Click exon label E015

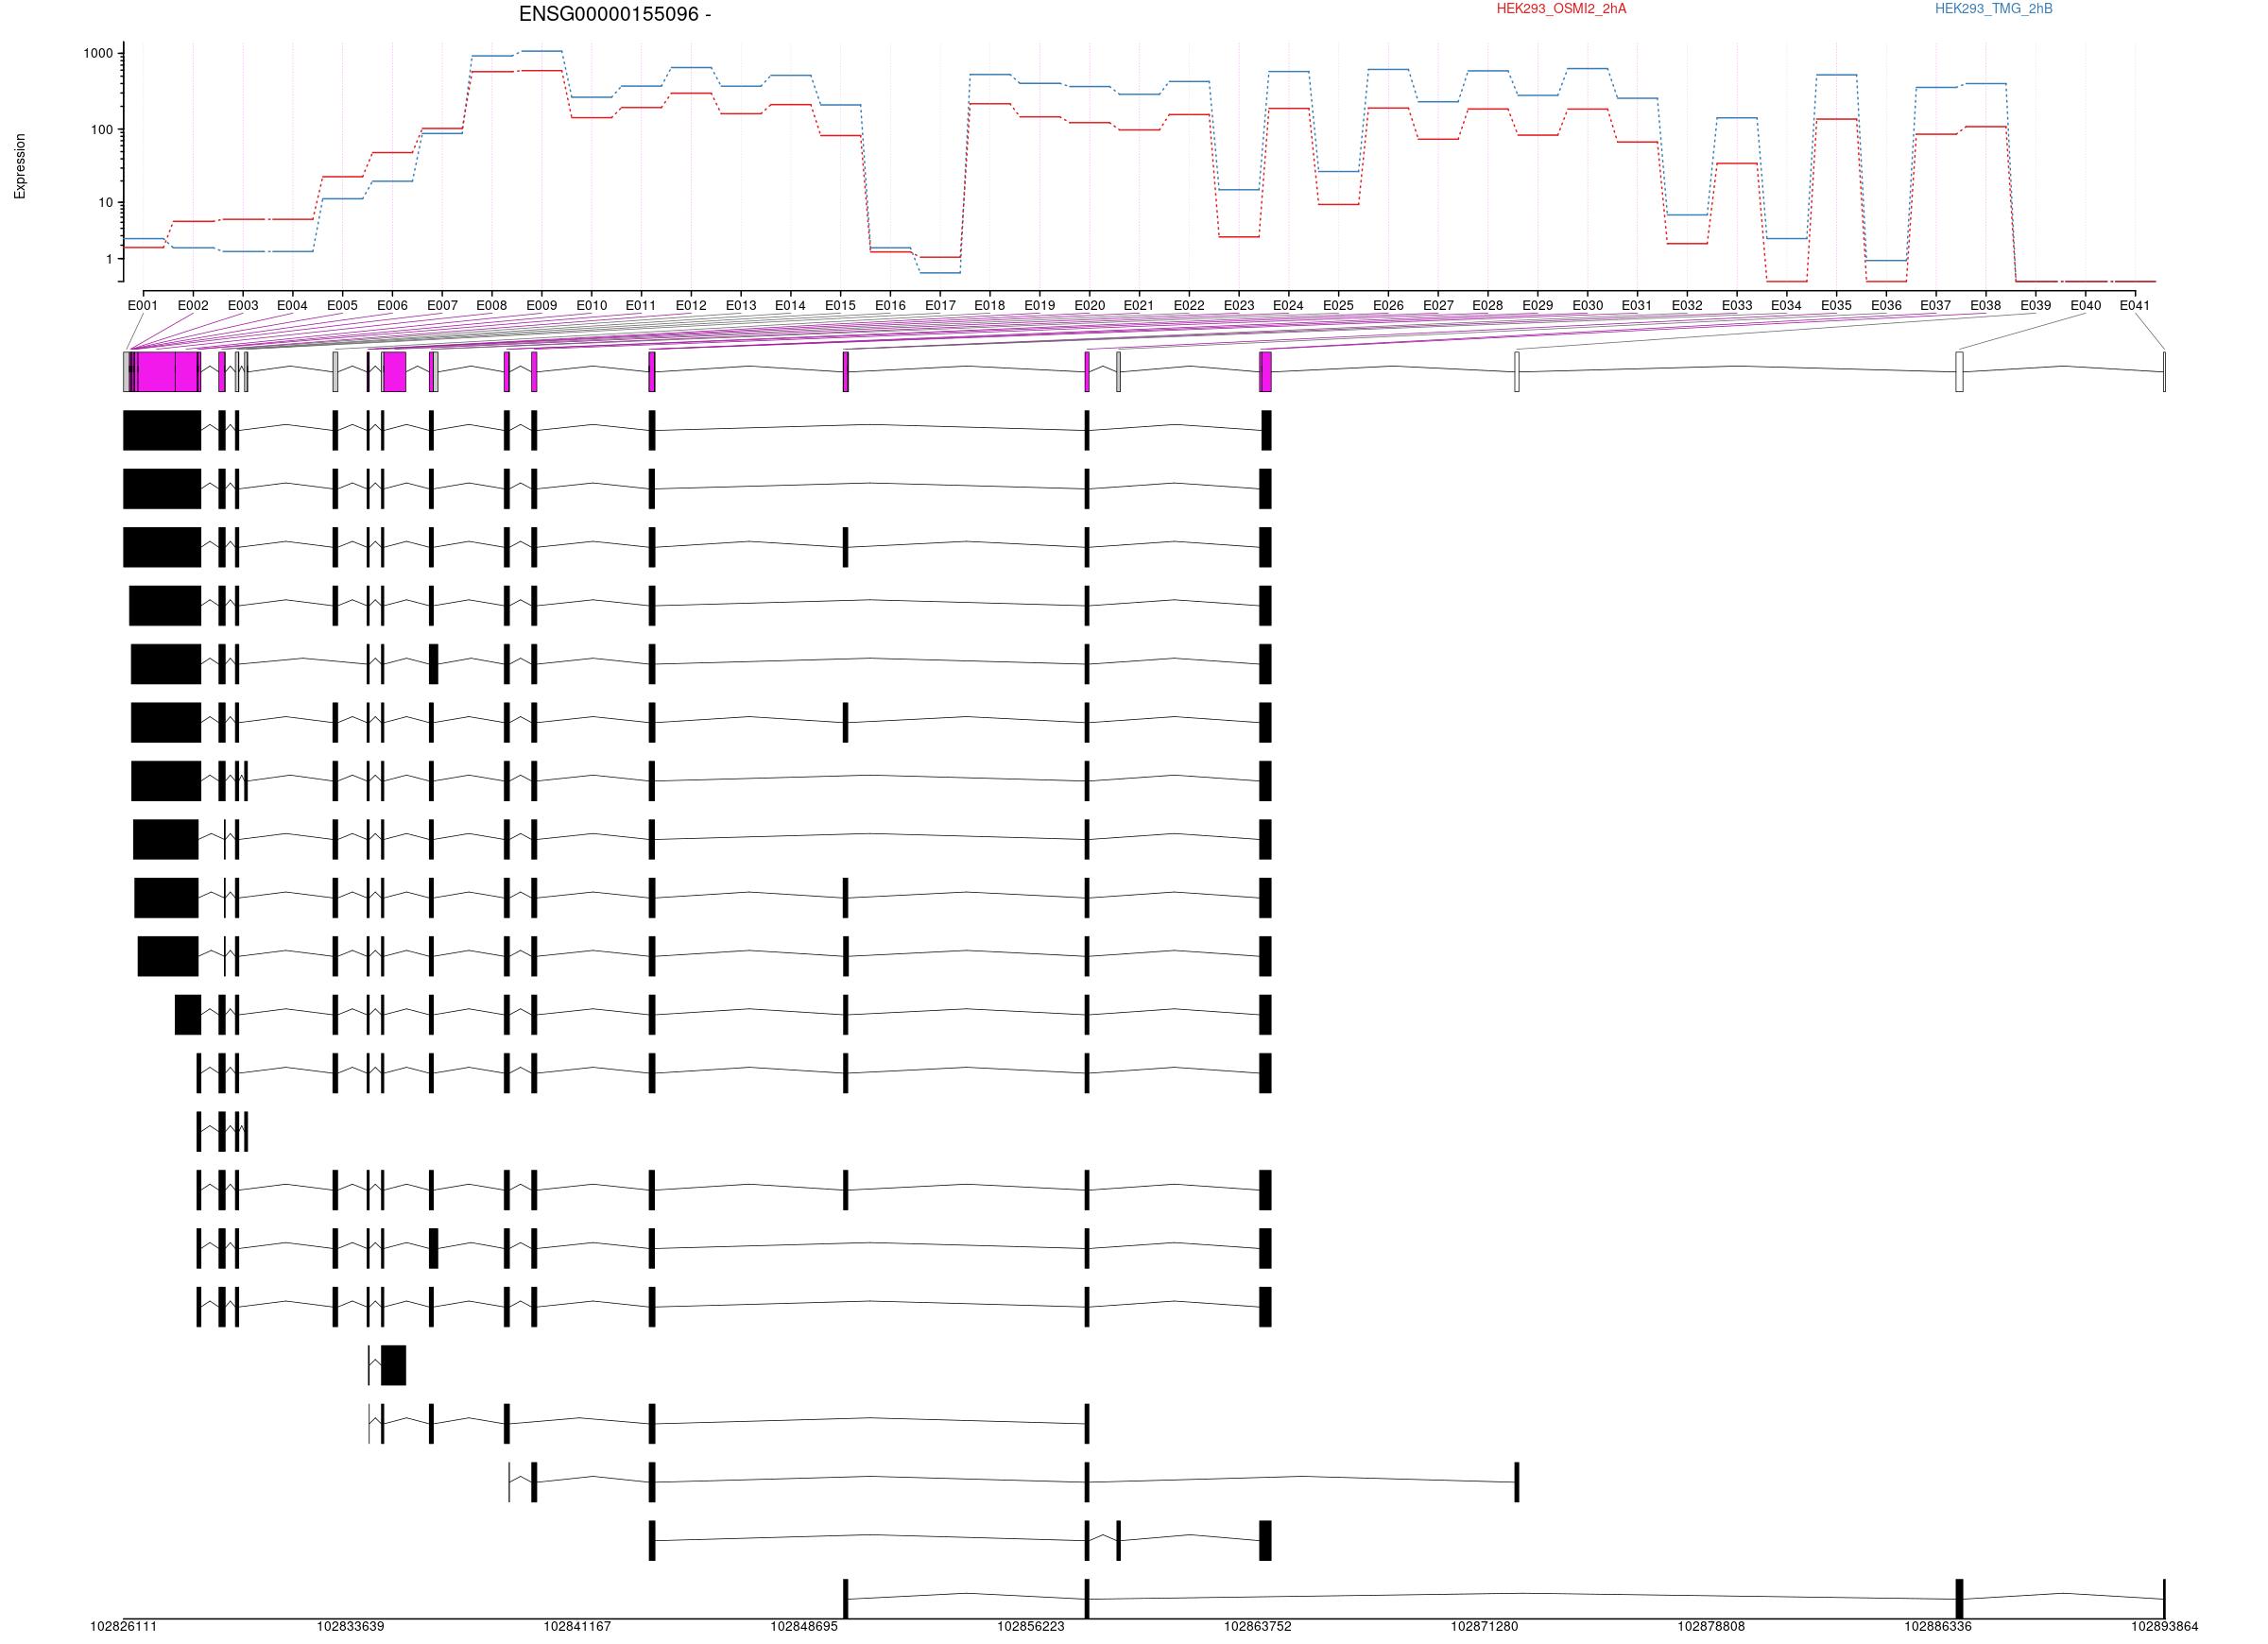click(x=840, y=306)
